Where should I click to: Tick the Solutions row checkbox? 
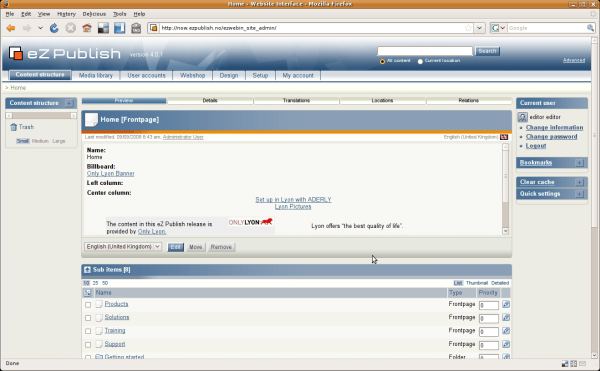(x=88, y=318)
